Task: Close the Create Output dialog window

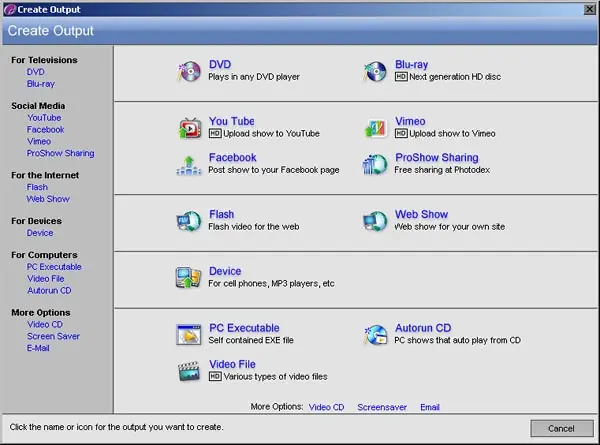Action: [x=589, y=9]
